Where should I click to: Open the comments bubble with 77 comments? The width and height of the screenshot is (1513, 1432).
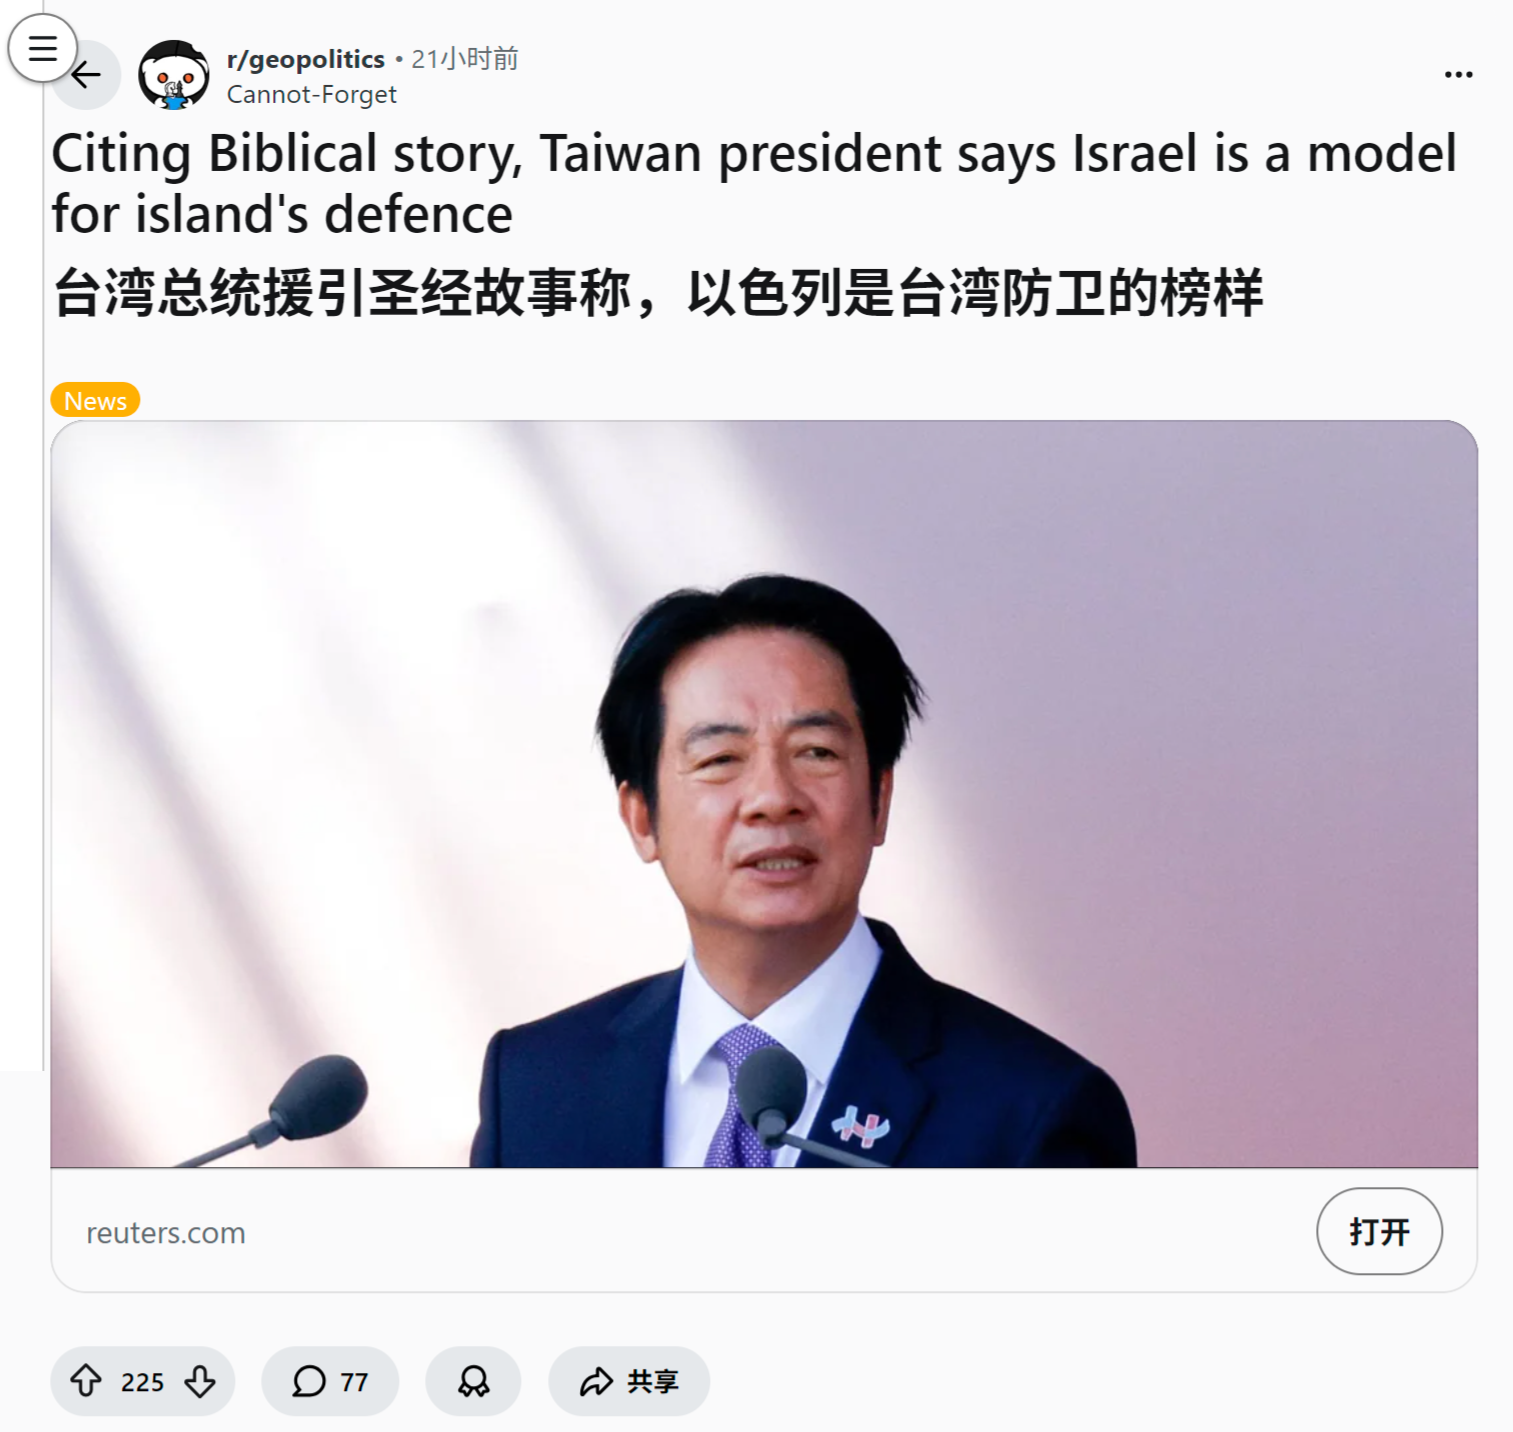point(330,1381)
